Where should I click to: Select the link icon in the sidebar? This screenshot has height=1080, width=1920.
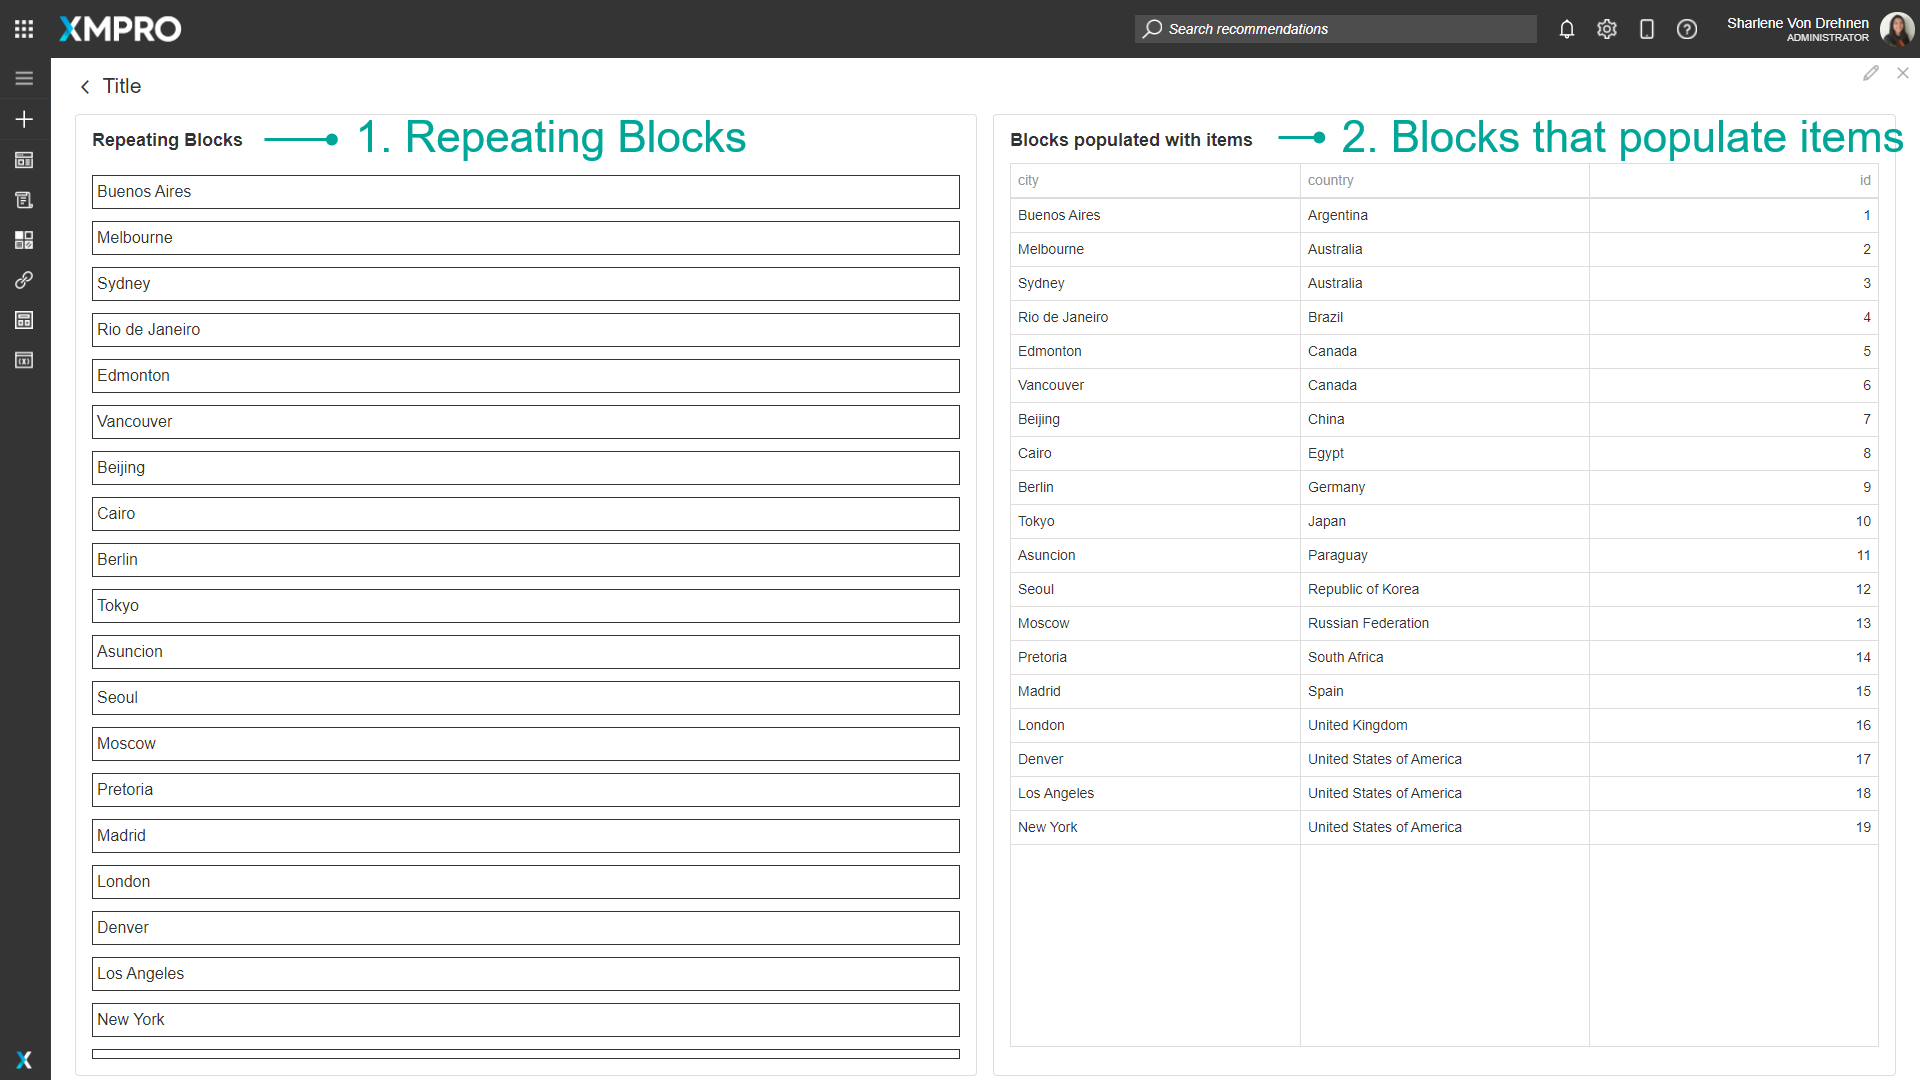tap(24, 280)
